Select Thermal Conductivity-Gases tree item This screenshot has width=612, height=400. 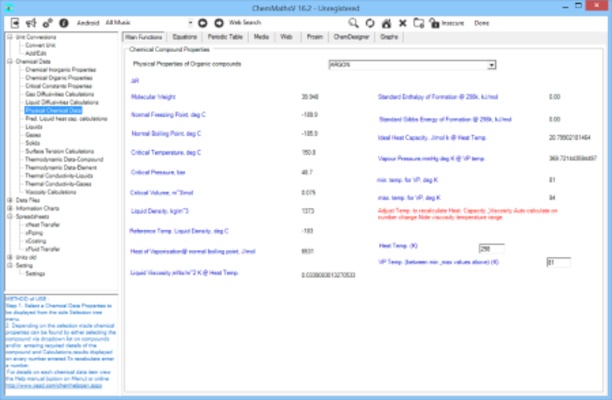pyautogui.click(x=58, y=184)
